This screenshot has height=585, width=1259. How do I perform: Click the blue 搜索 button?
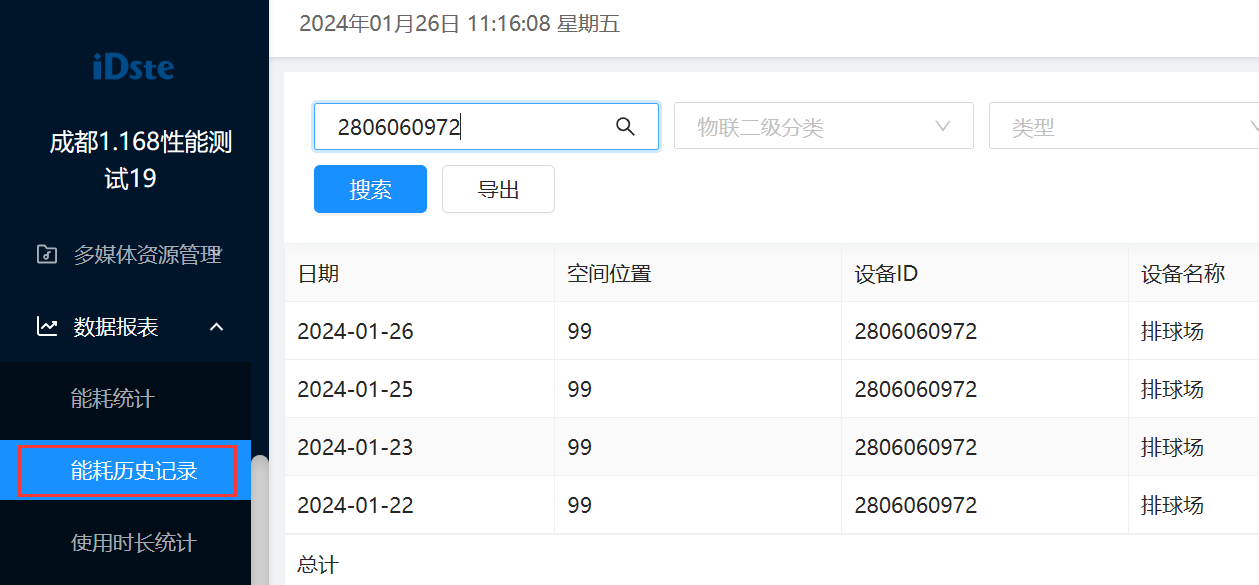click(370, 189)
